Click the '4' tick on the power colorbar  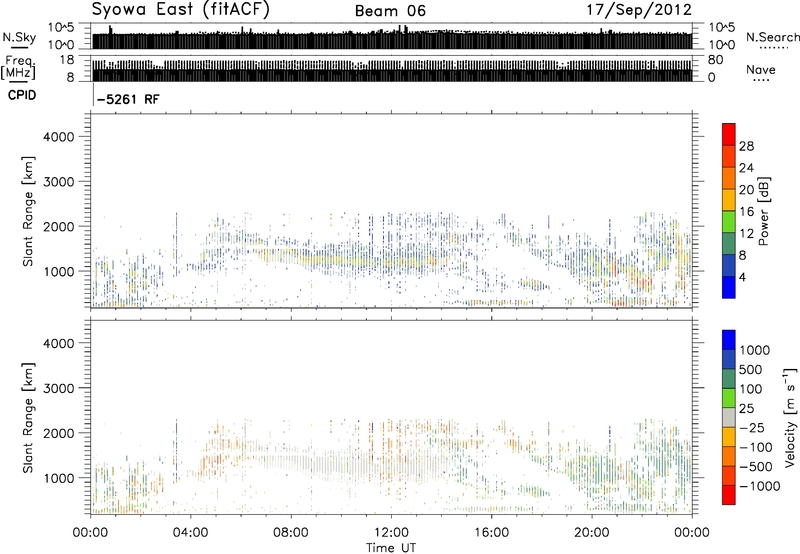(743, 277)
